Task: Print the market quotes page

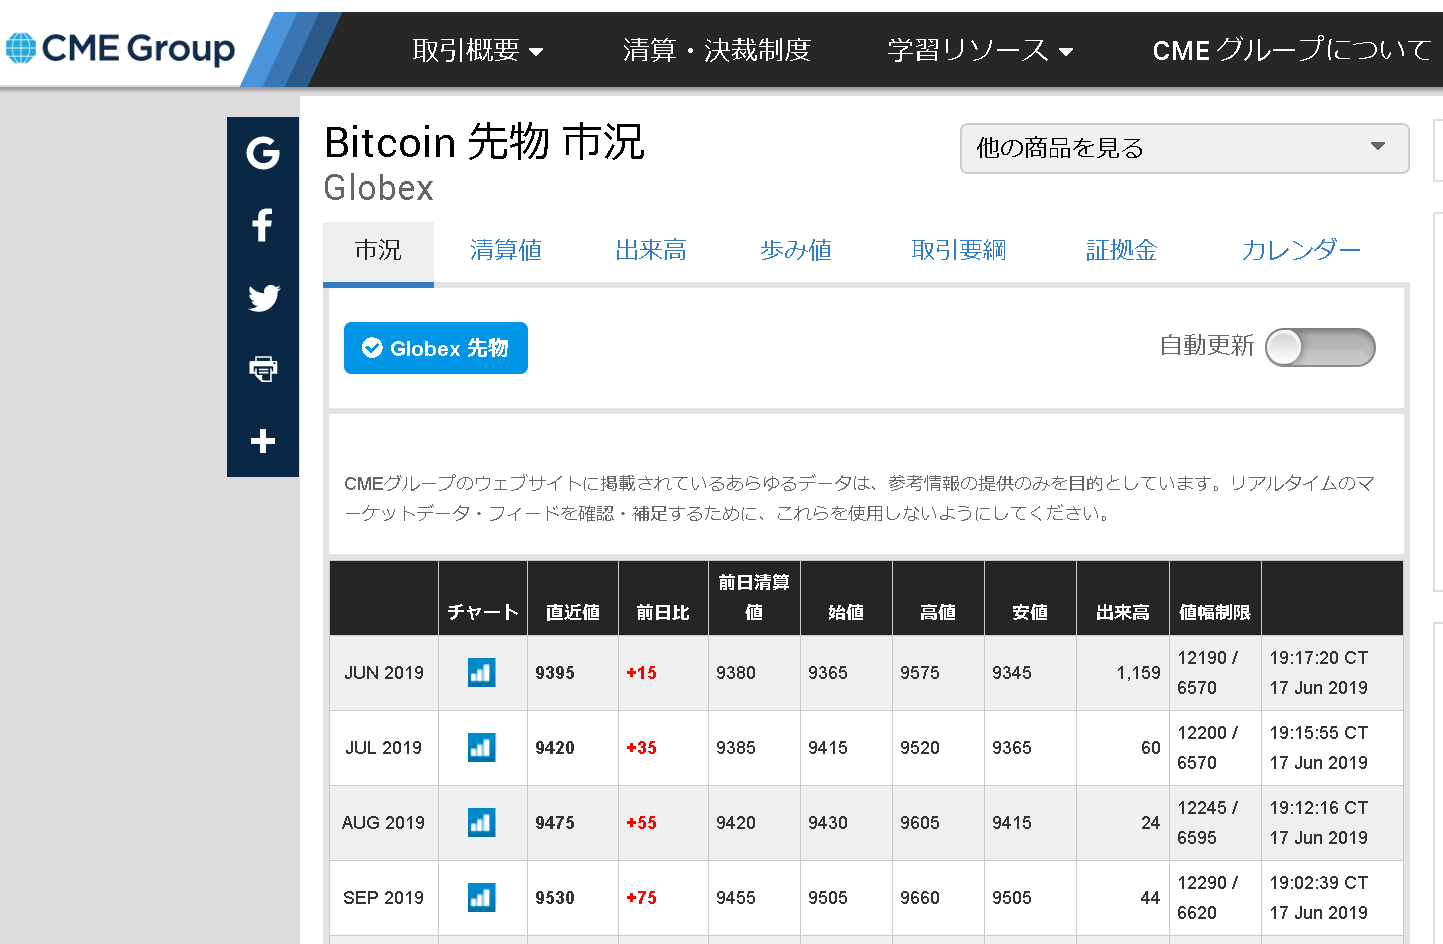Action: coord(262,368)
